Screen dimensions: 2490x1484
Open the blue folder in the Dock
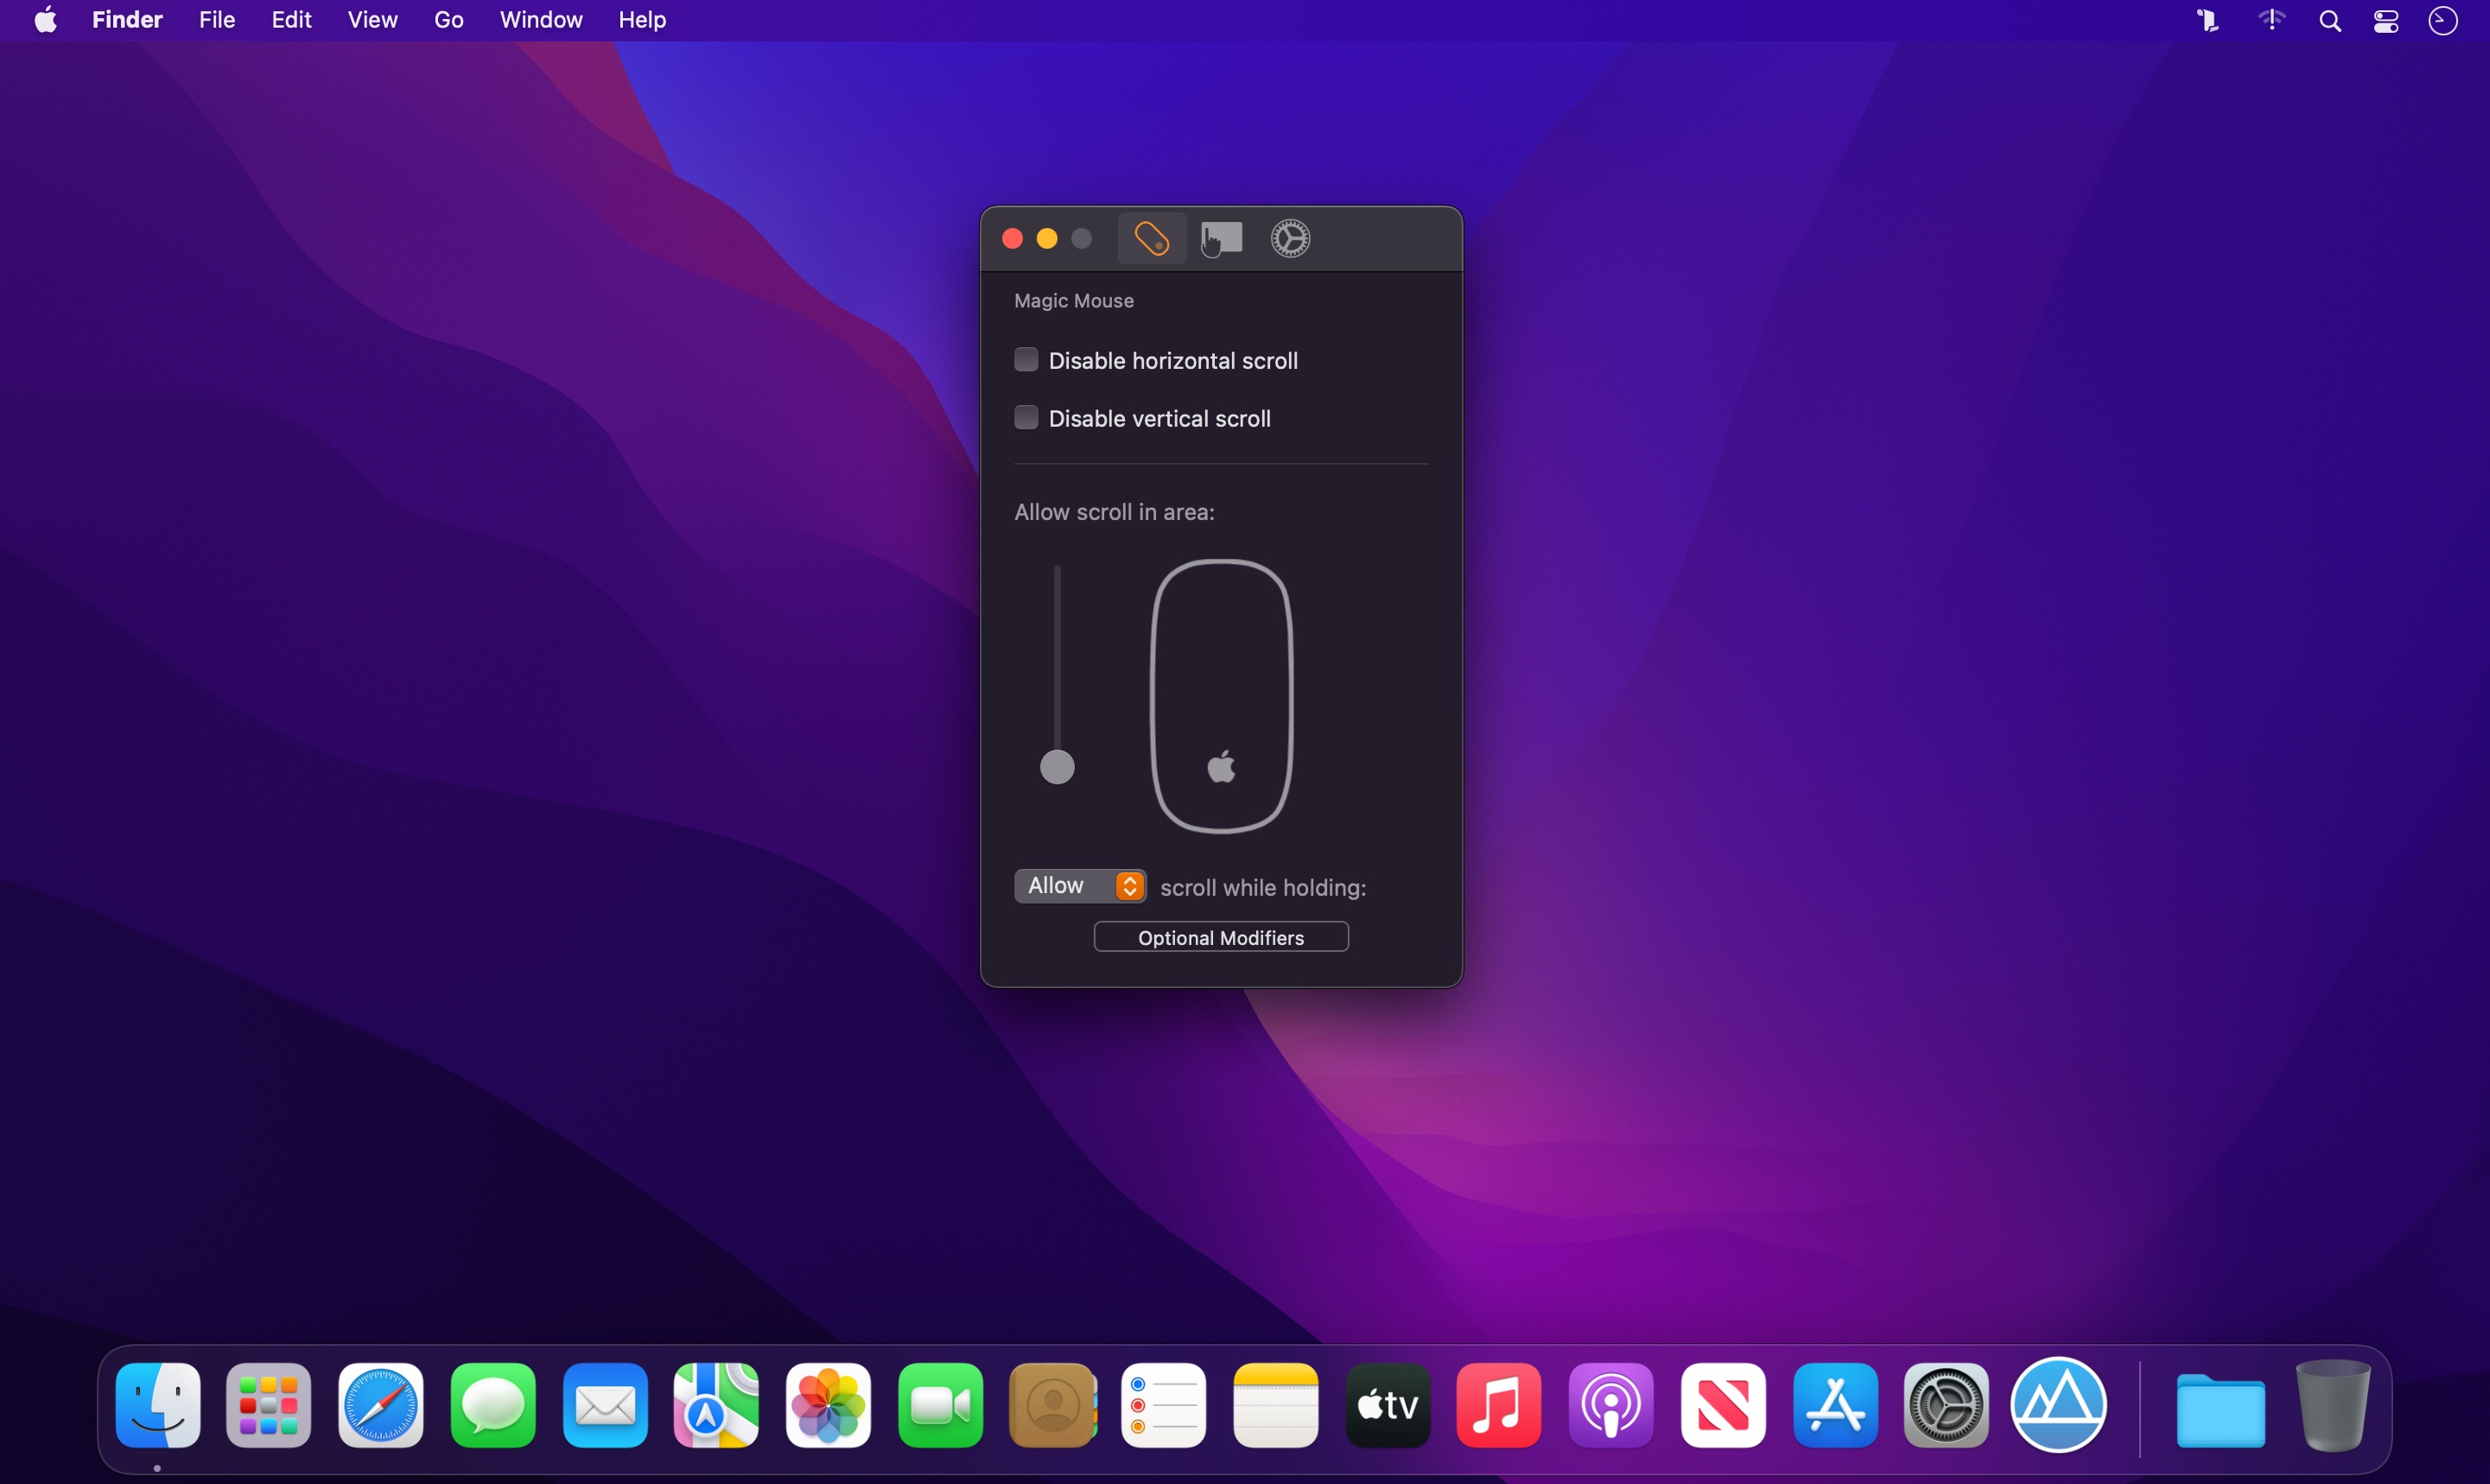(2220, 1408)
